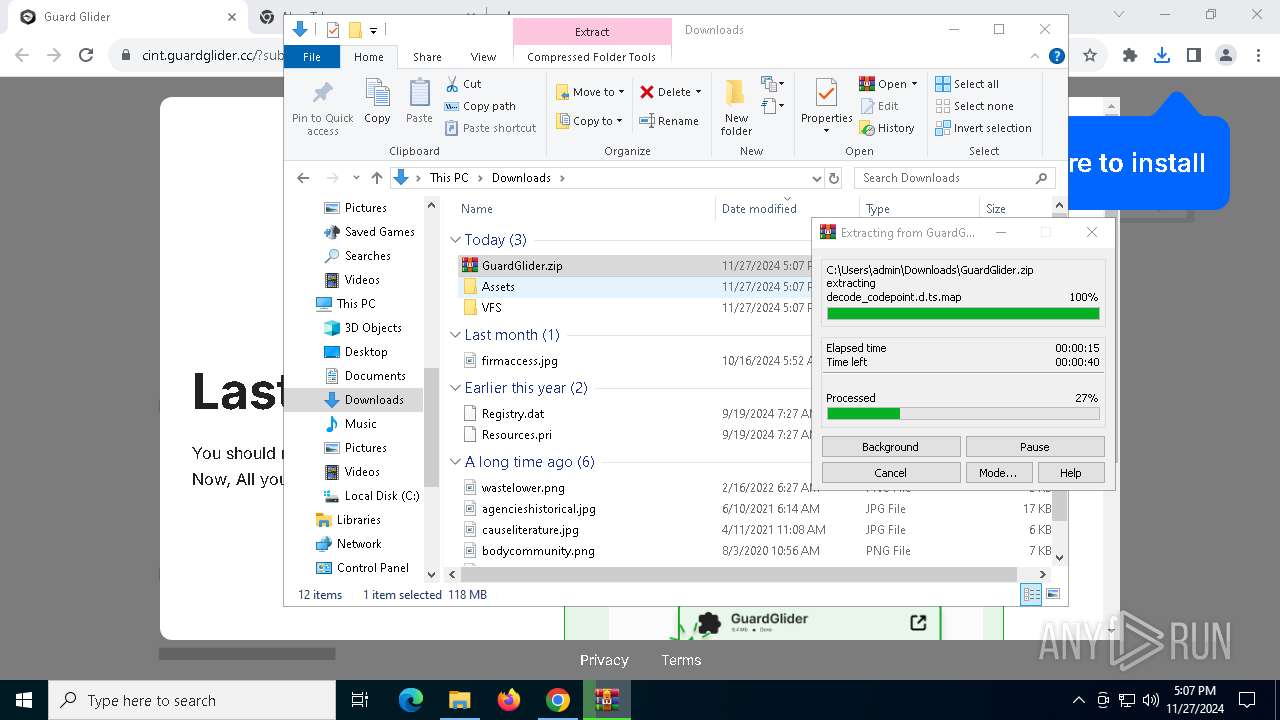Click Invert selection in ribbon
The width and height of the screenshot is (1280, 720).
(x=983, y=128)
